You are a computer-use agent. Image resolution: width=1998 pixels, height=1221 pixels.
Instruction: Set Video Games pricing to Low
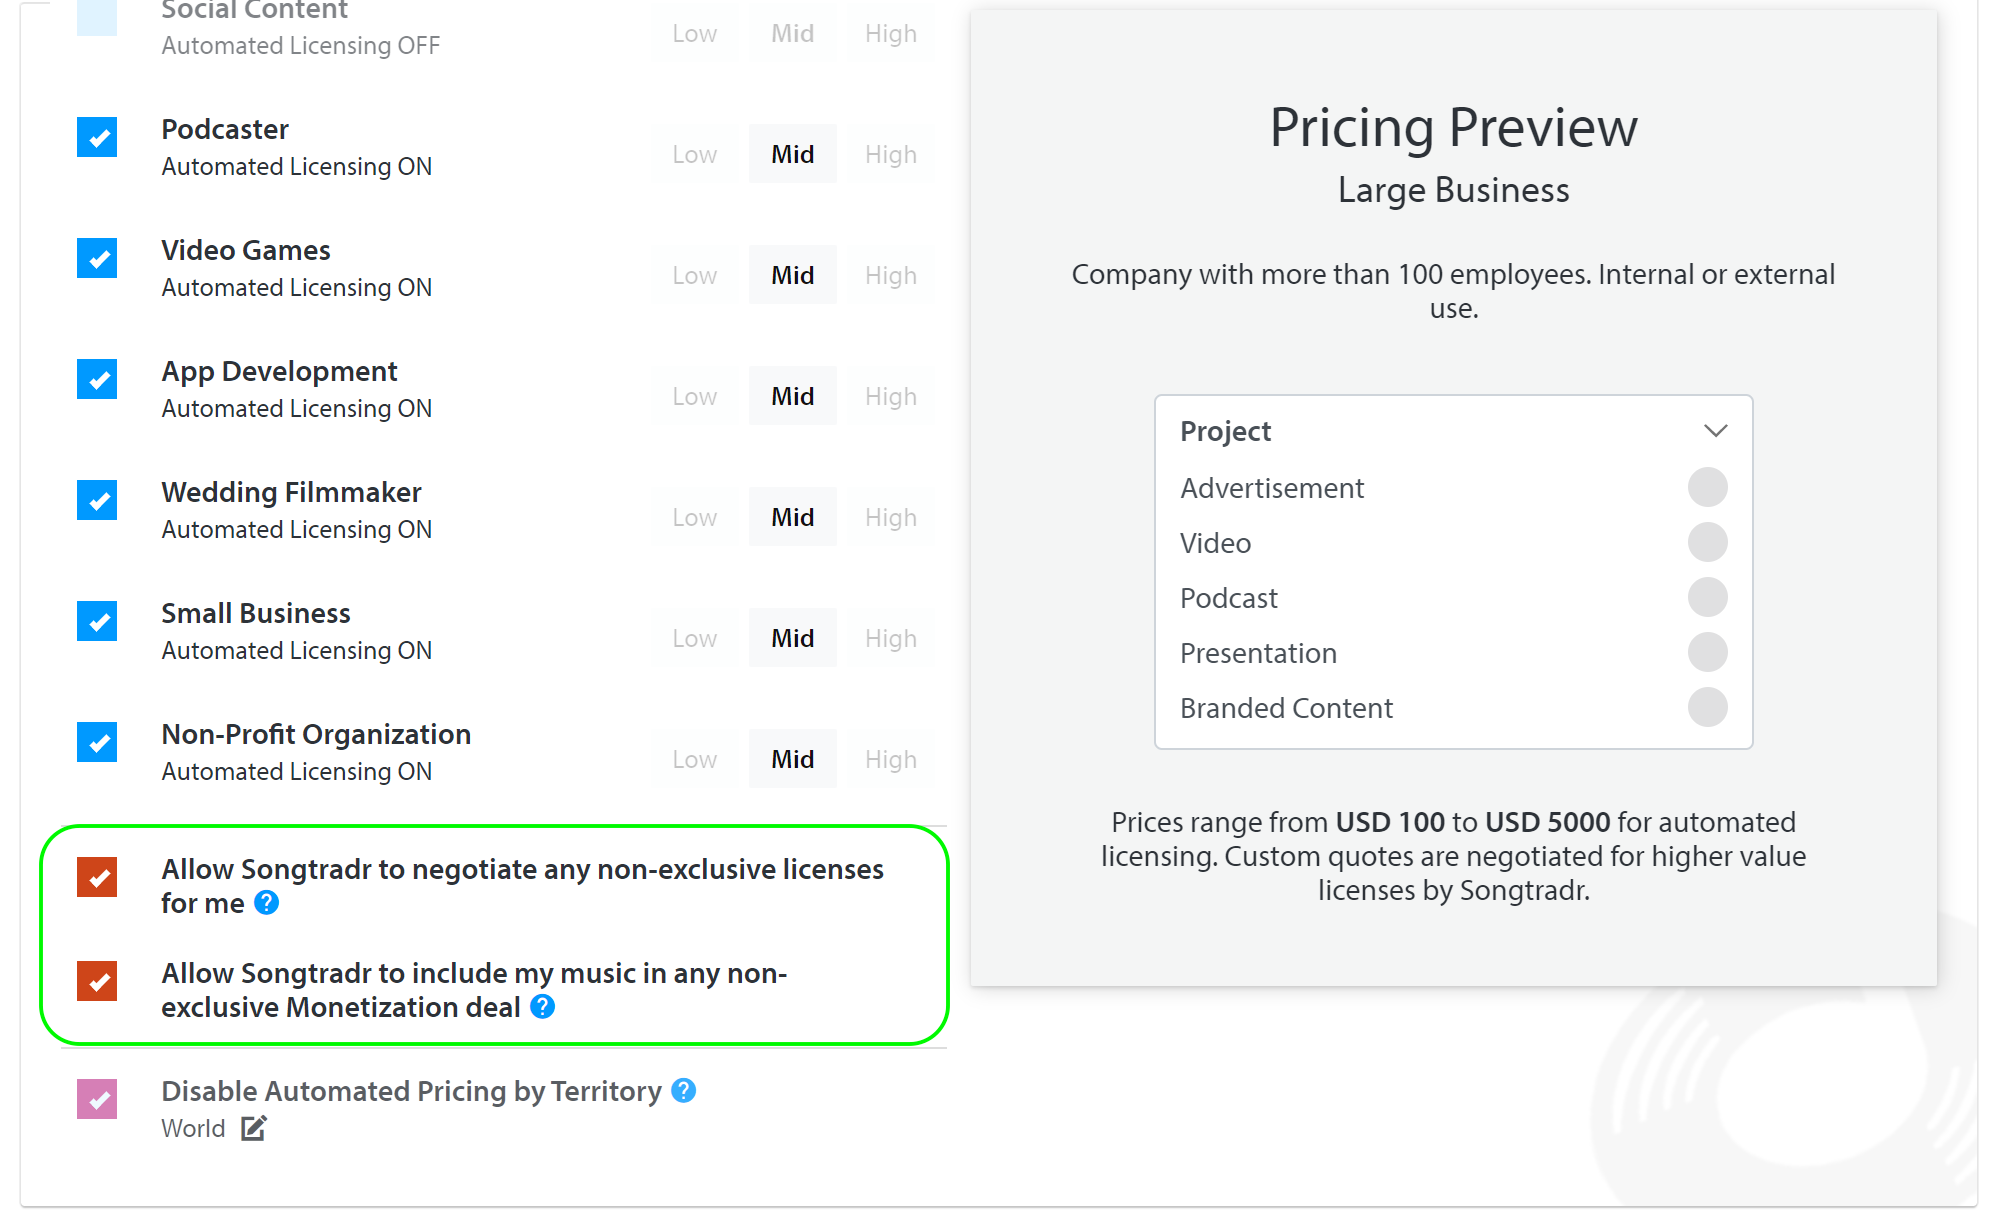(x=694, y=275)
